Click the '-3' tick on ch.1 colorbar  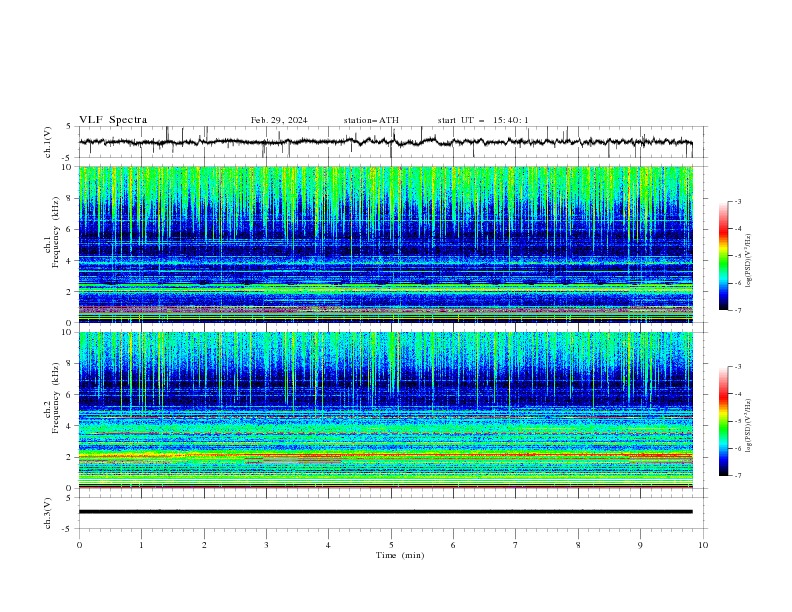[737, 201]
